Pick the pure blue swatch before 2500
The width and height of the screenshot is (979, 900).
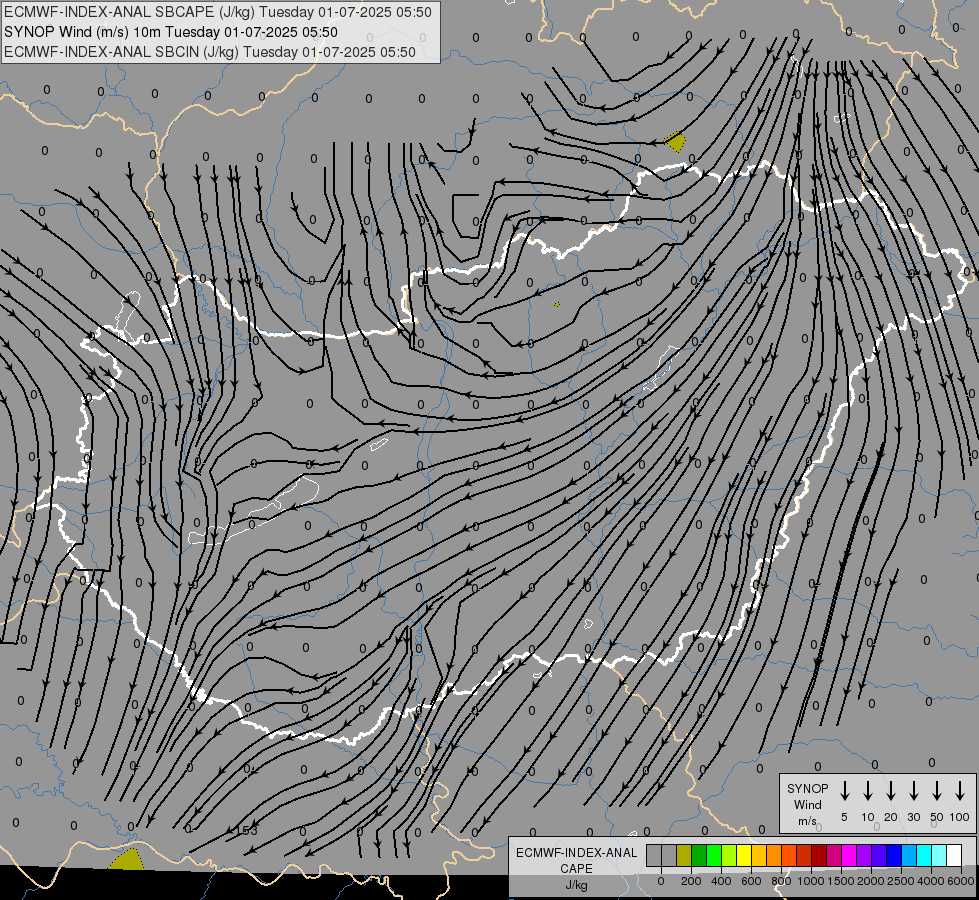tap(894, 855)
